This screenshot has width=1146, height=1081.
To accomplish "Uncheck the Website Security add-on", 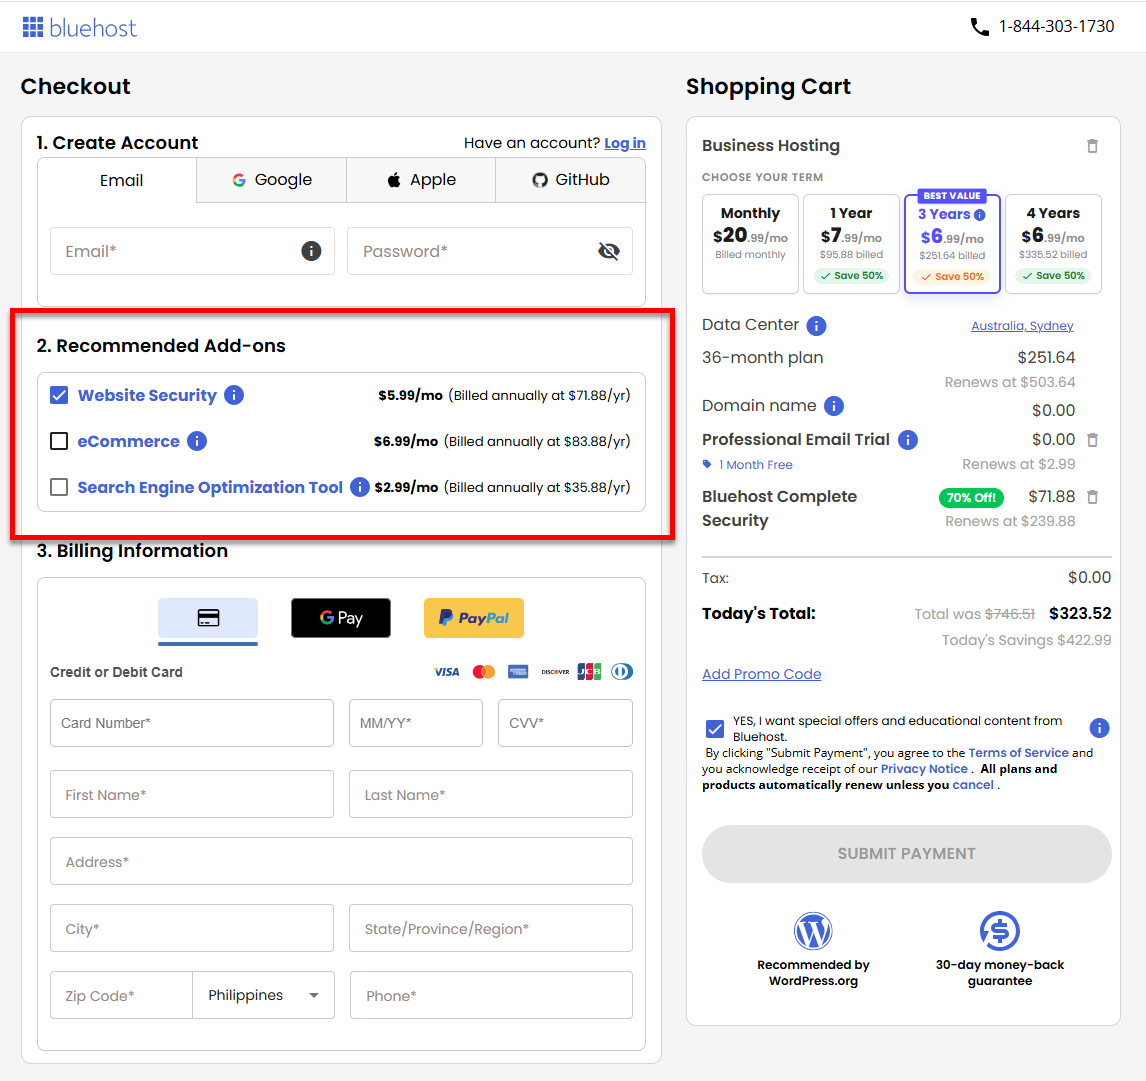I will coord(59,395).
